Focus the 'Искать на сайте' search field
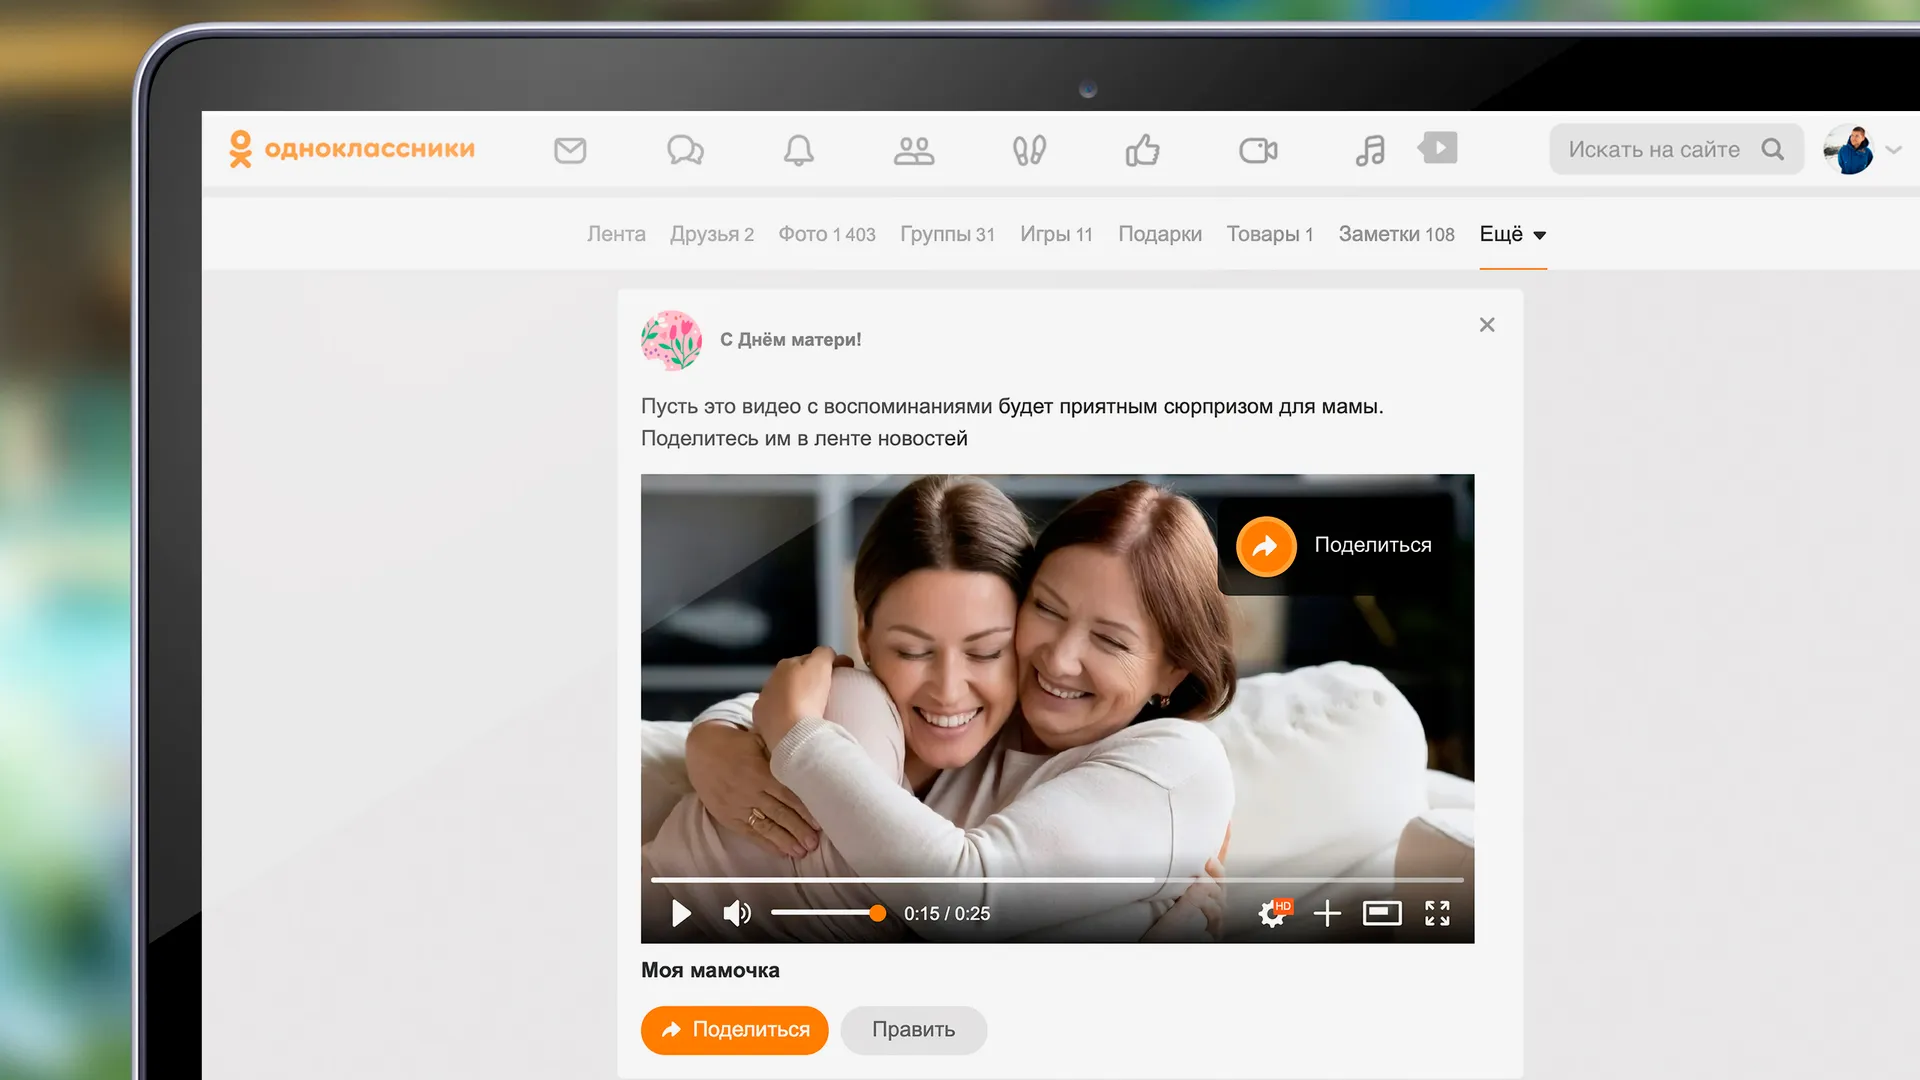 tap(1676, 149)
